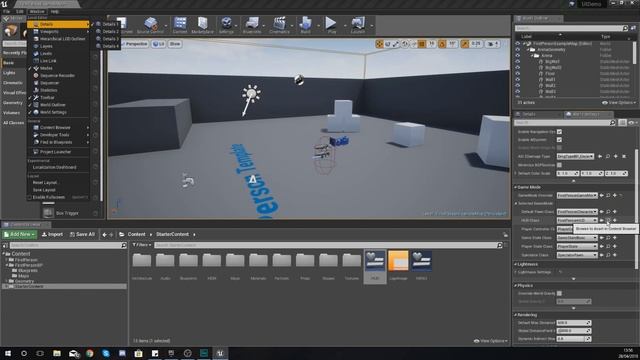Create new class plus icon for Spectator Class
The width and height of the screenshot is (640, 360).
pos(615,255)
